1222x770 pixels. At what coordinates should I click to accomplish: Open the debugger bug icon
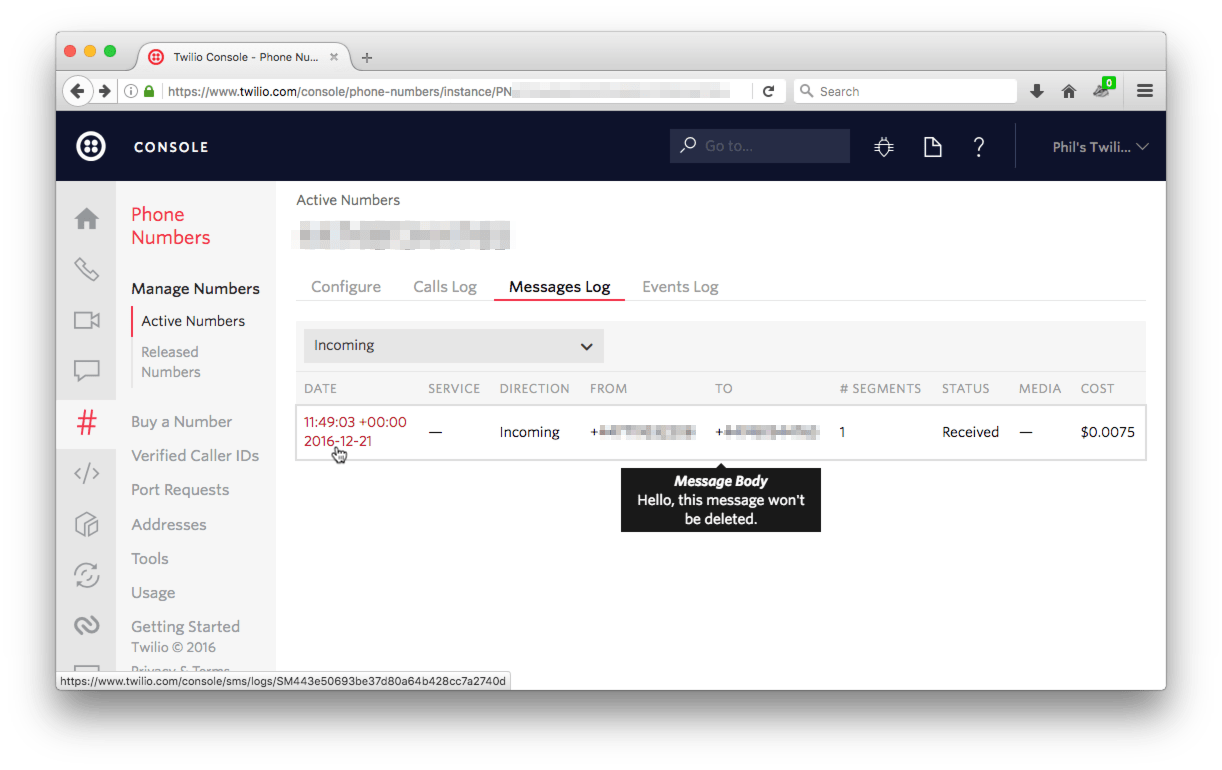(x=884, y=147)
